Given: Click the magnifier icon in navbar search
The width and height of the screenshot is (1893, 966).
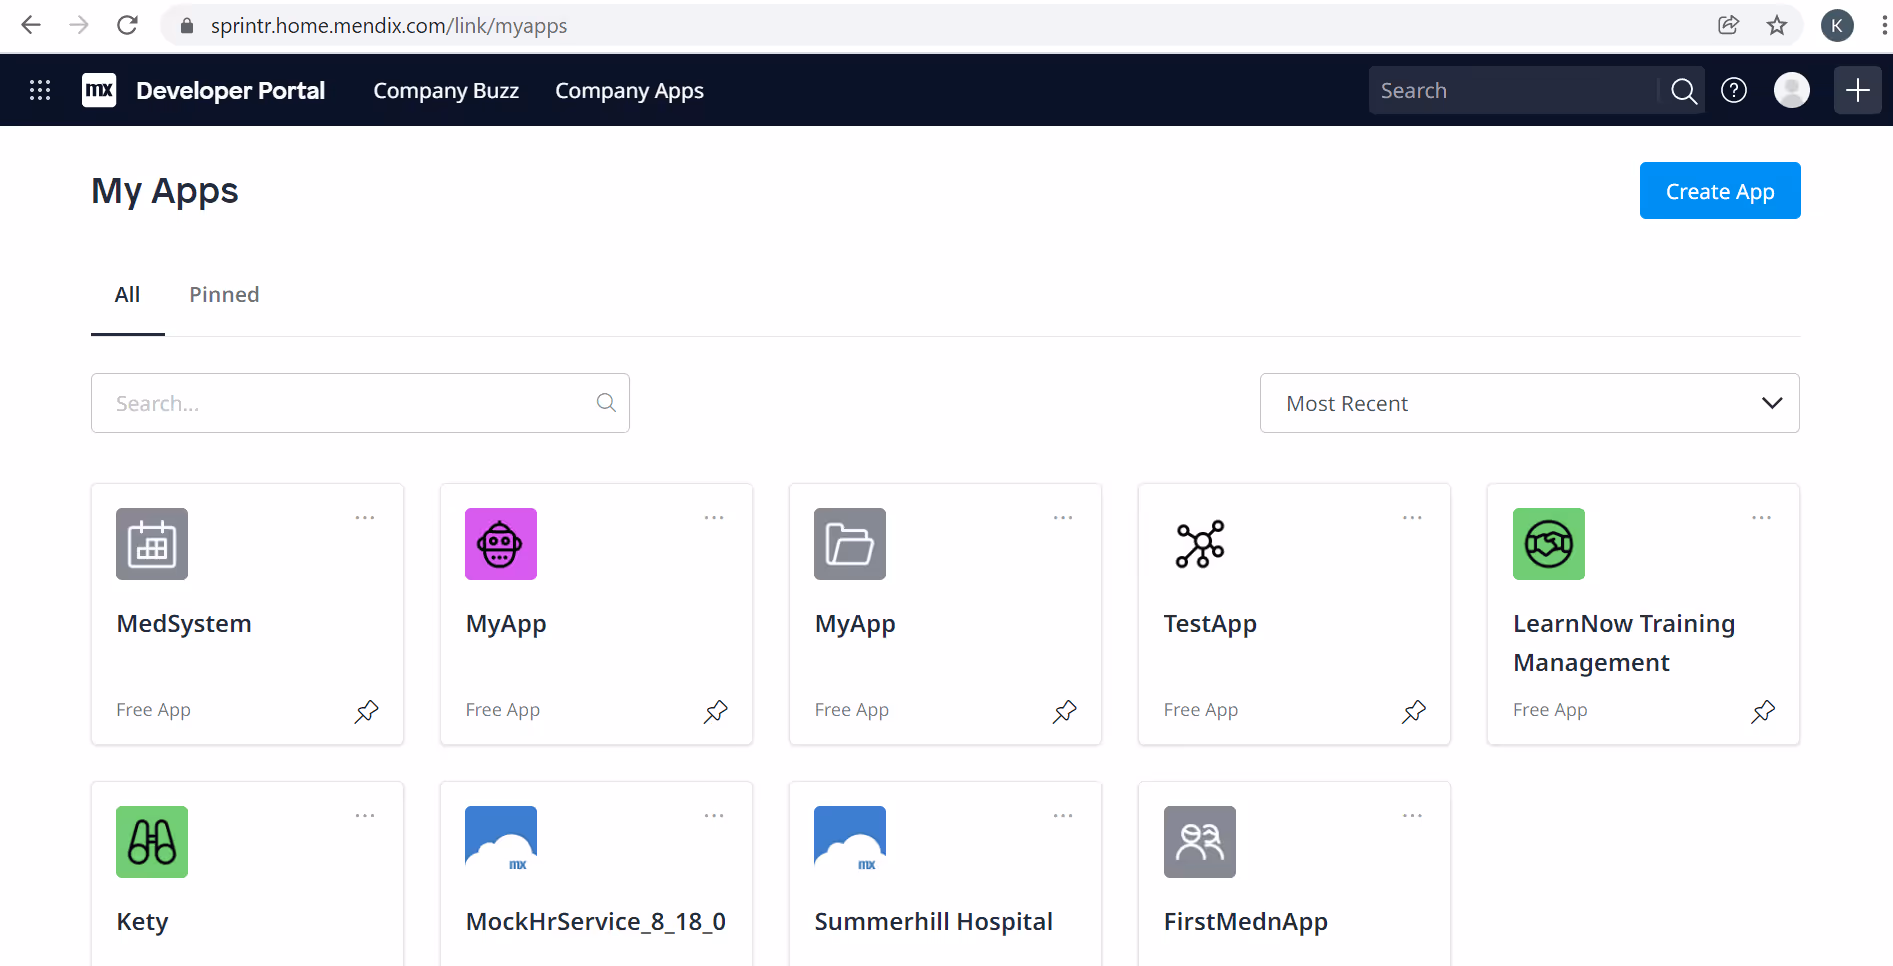Looking at the screenshot, I should pyautogui.click(x=1684, y=90).
